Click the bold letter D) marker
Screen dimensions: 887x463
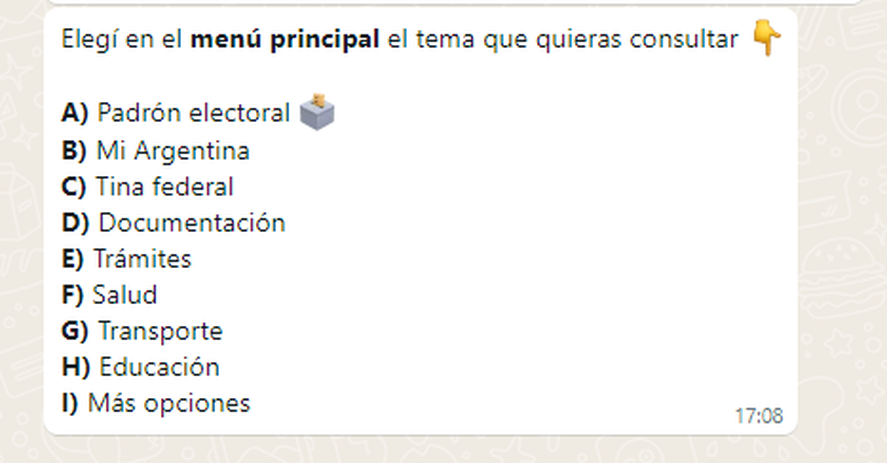point(75,223)
